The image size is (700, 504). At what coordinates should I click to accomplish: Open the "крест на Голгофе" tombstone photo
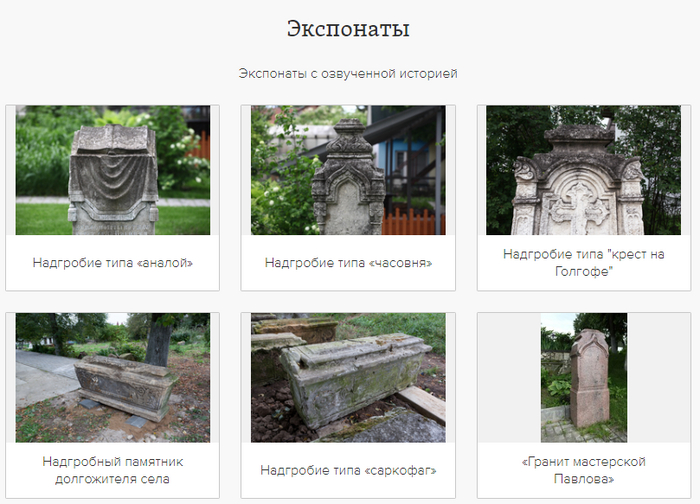point(583,170)
